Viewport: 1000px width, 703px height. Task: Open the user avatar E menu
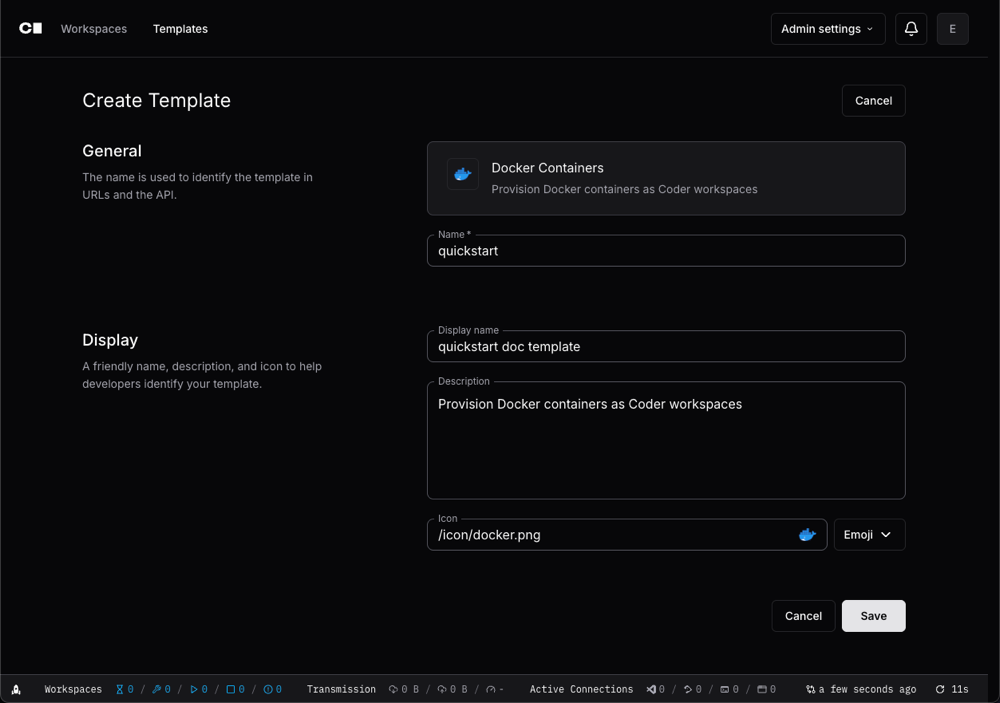pyautogui.click(x=952, y=29)
